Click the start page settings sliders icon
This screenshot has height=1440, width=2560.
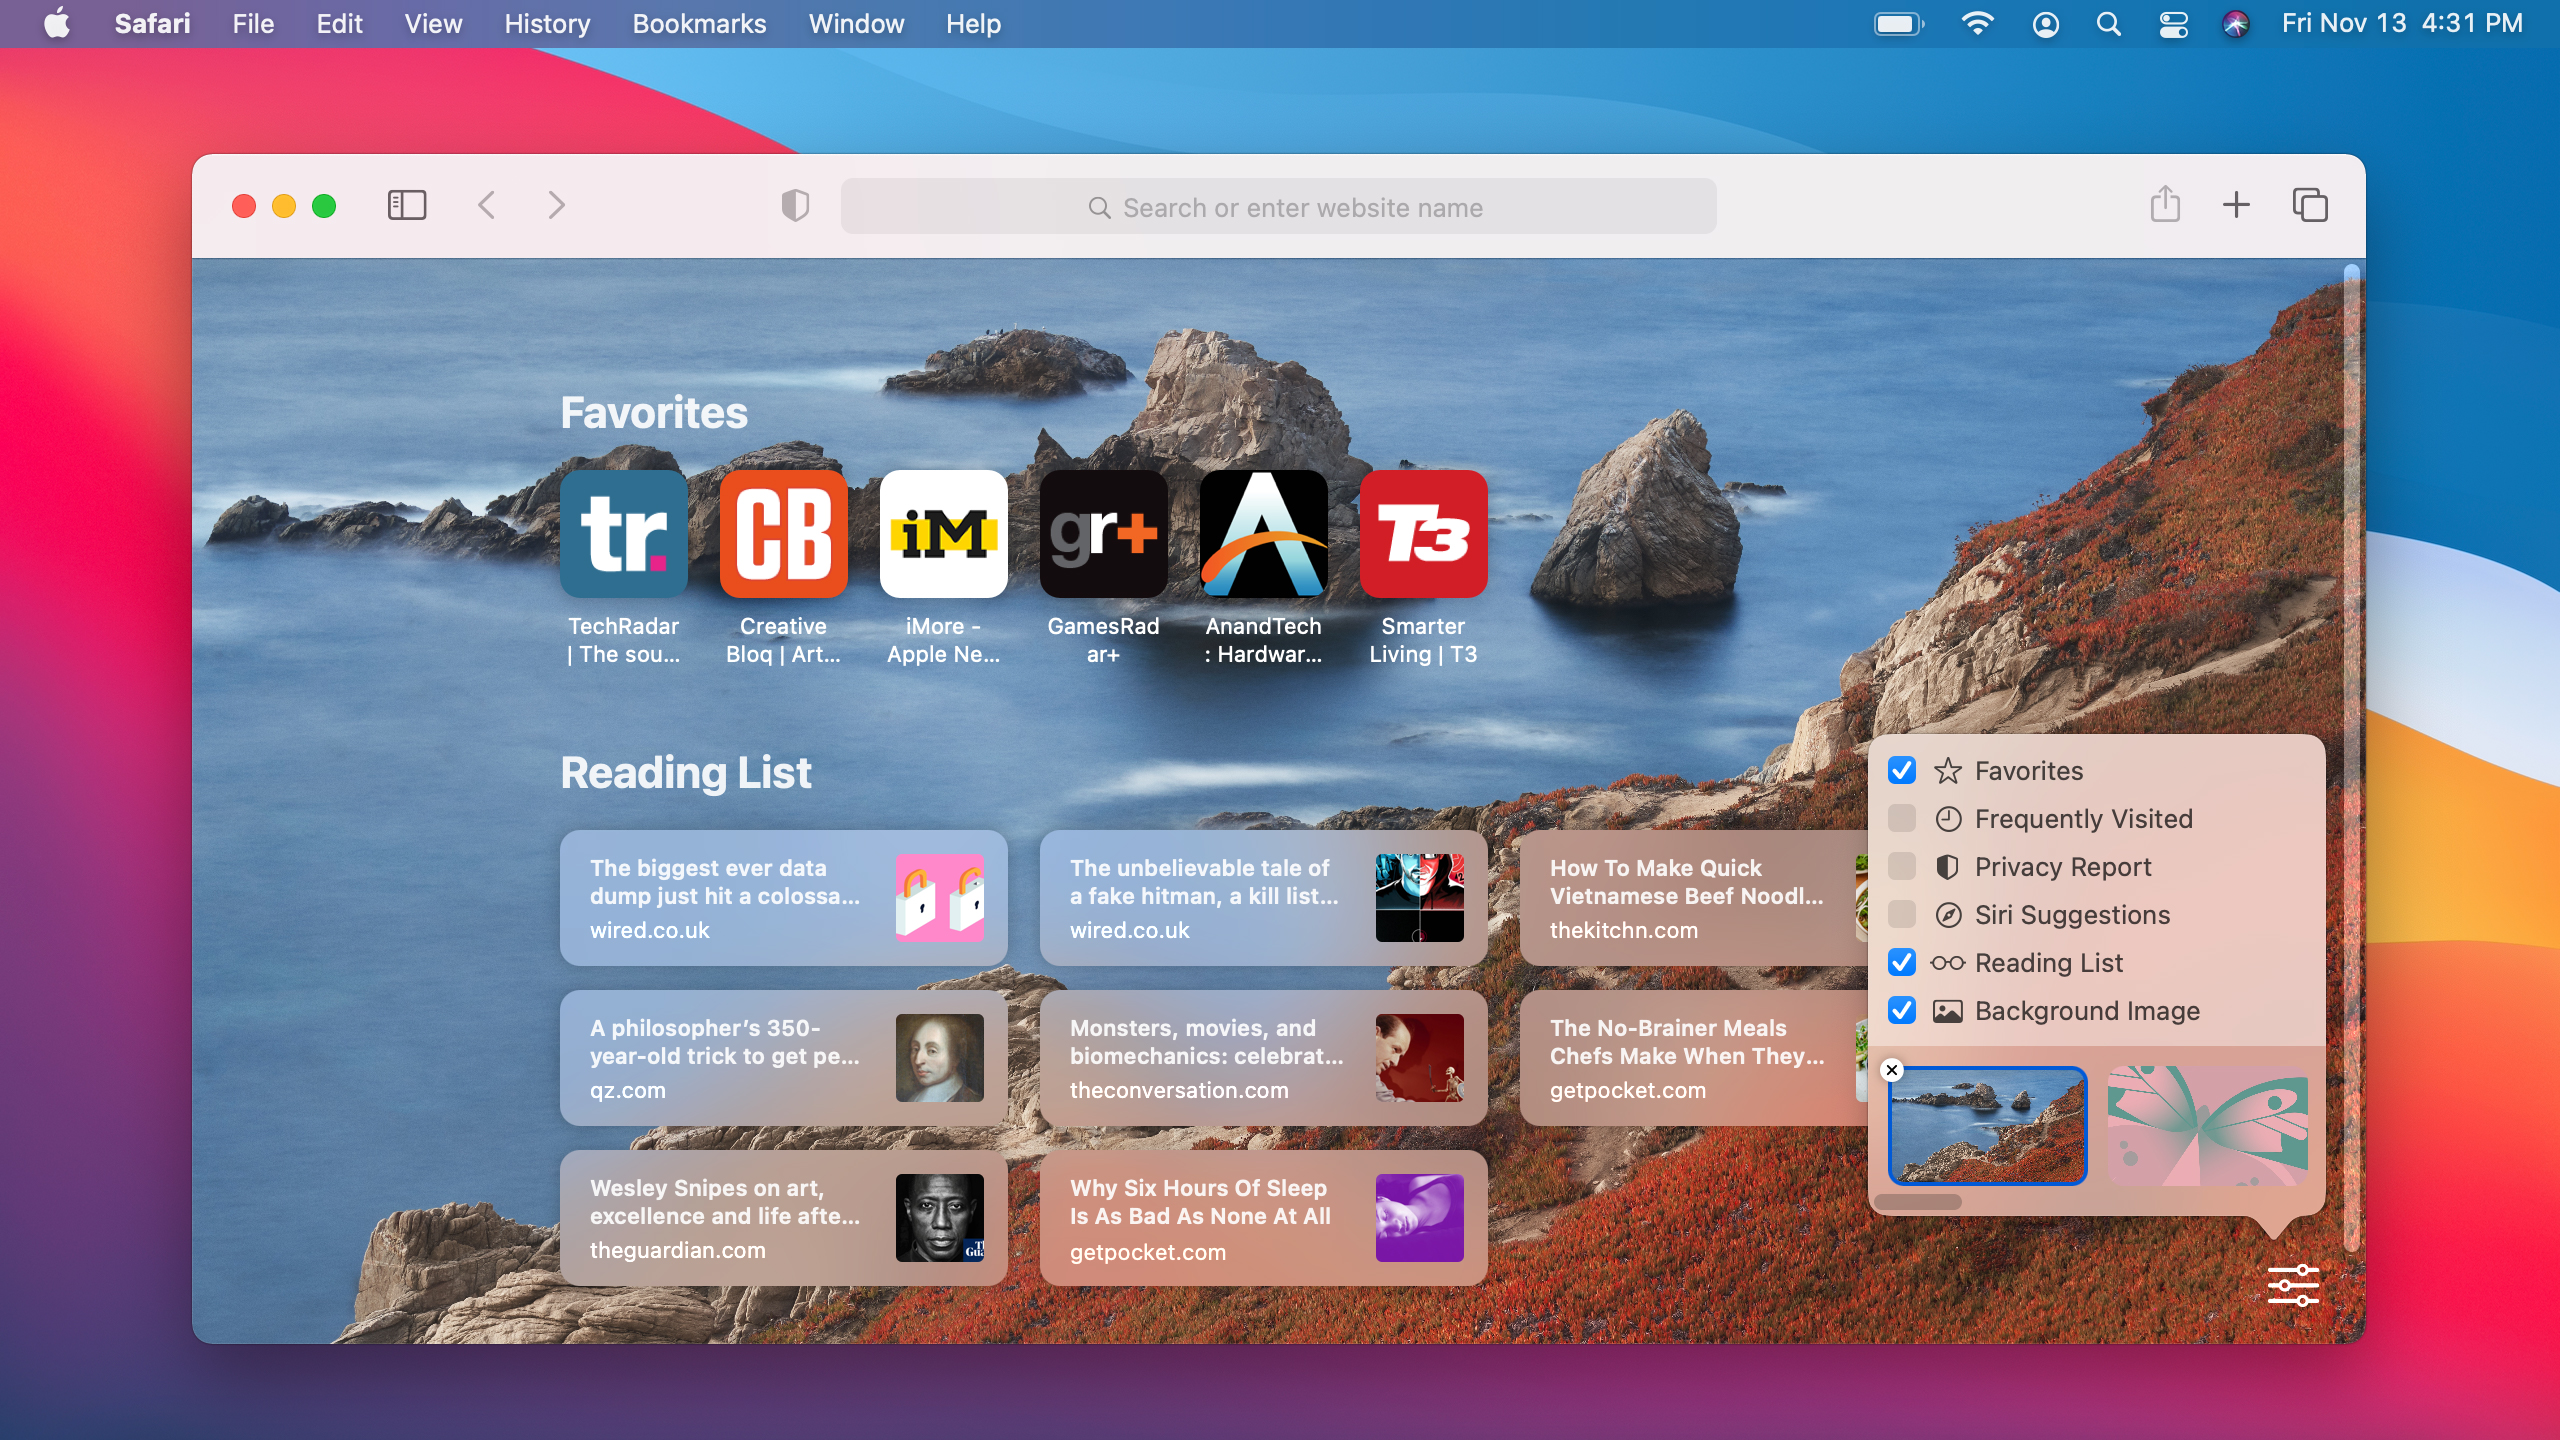tap(2292, 1285)
